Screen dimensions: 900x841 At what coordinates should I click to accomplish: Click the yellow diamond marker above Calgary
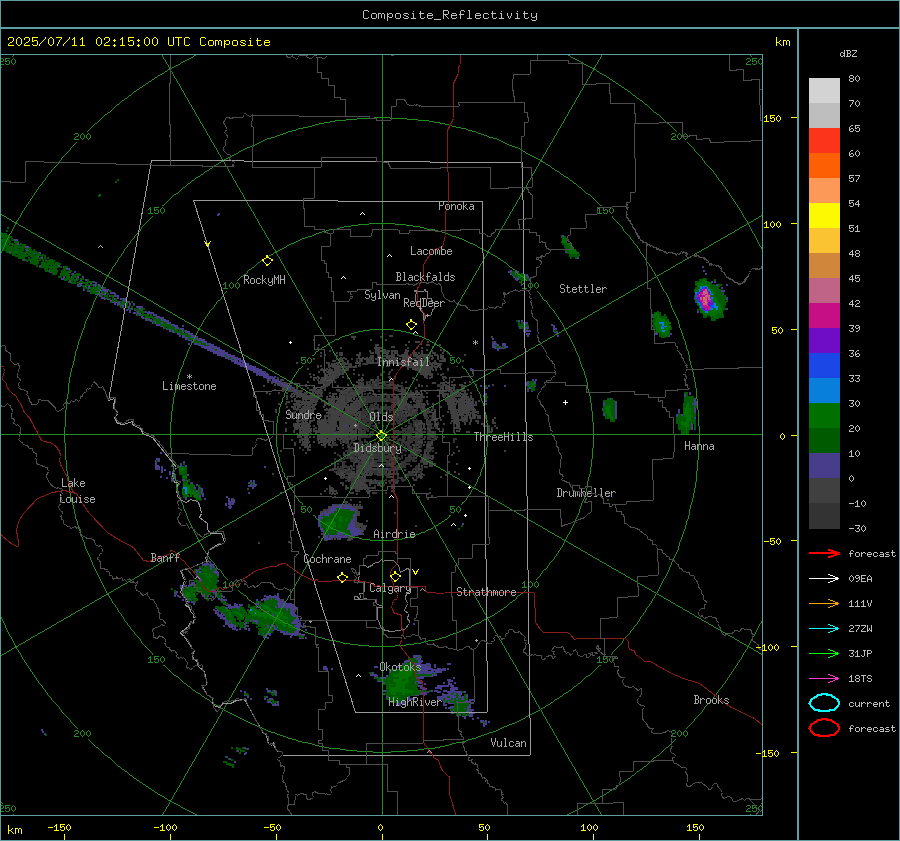pos(395,576)
